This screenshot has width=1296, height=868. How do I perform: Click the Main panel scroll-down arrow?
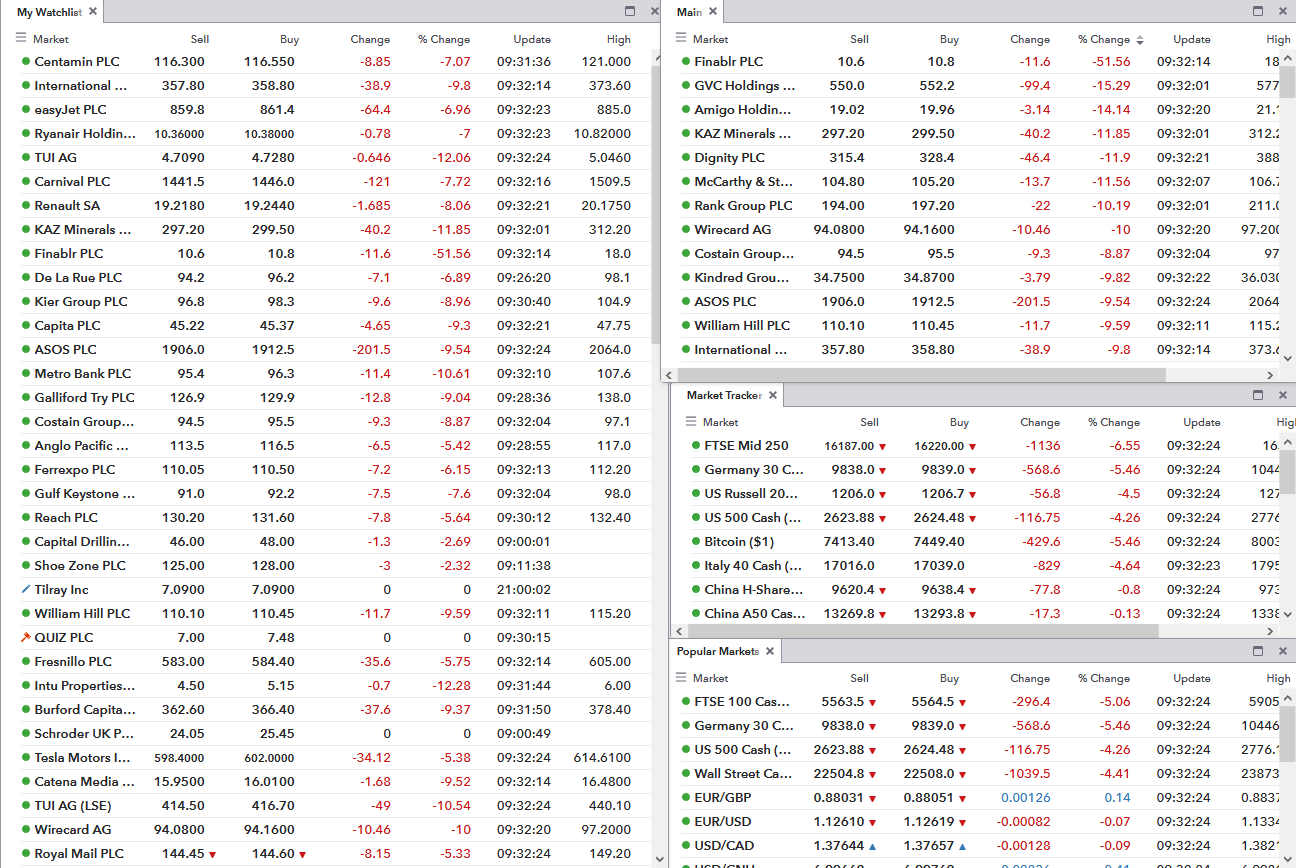click(1287, 358)
